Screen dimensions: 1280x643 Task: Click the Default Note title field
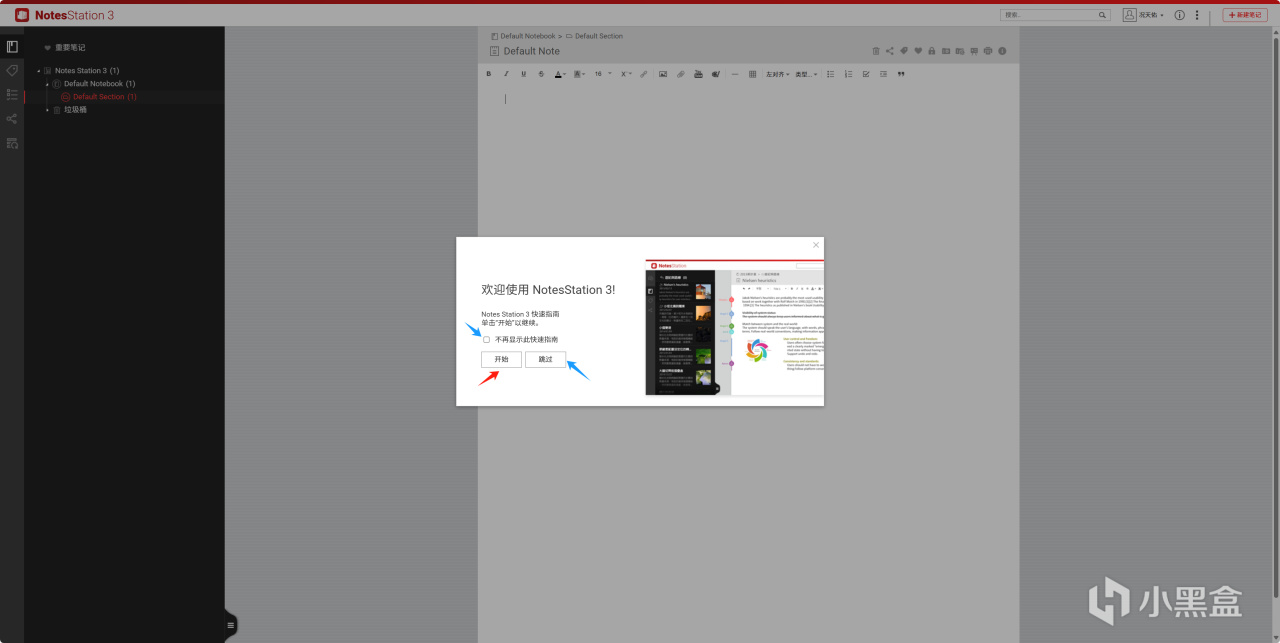pyautogui.click(x=532, y=51)
